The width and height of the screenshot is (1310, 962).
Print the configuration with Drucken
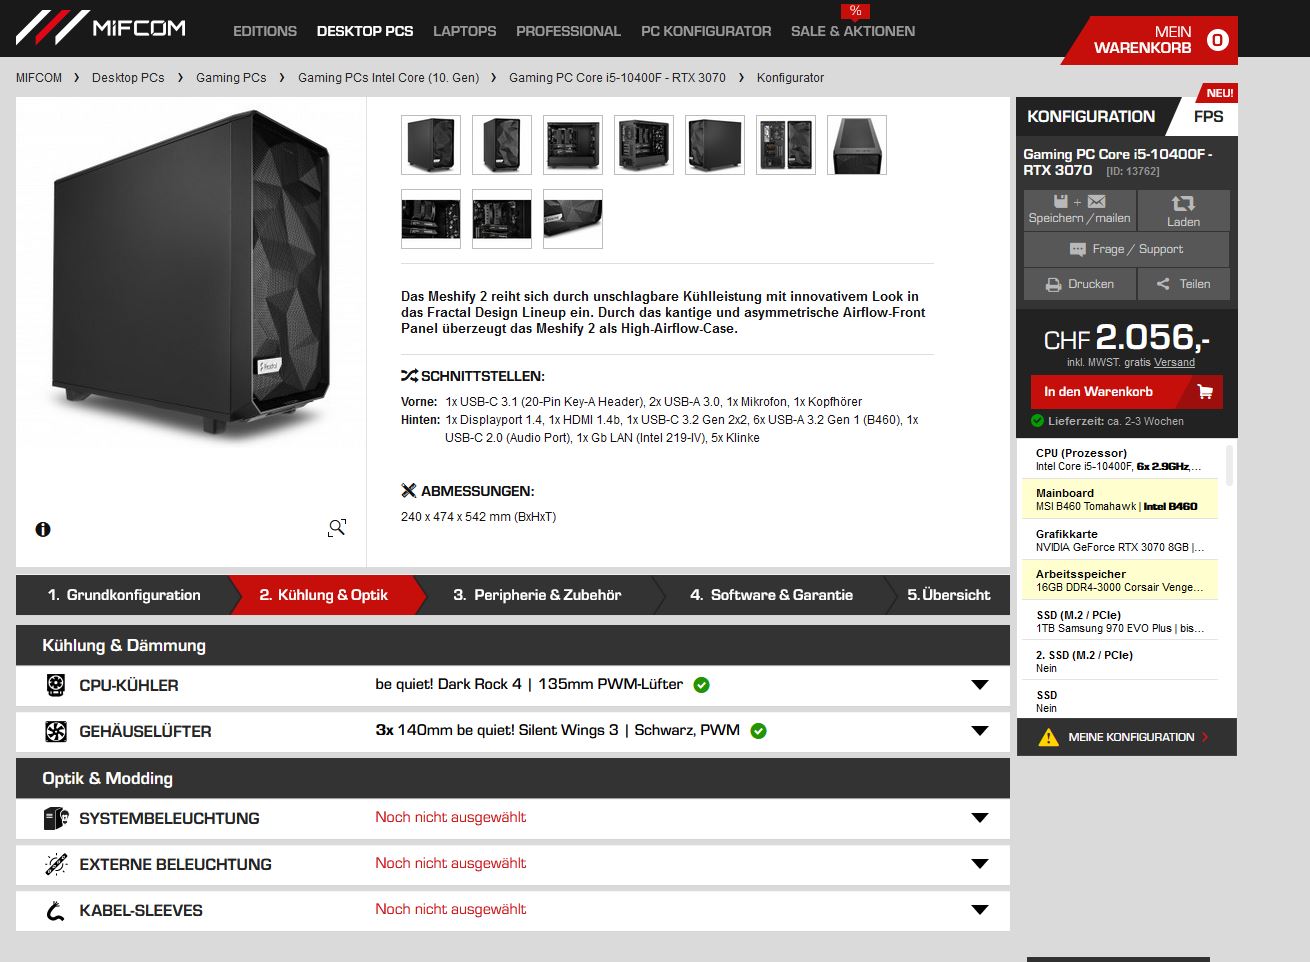click(x=1080, y=284)
